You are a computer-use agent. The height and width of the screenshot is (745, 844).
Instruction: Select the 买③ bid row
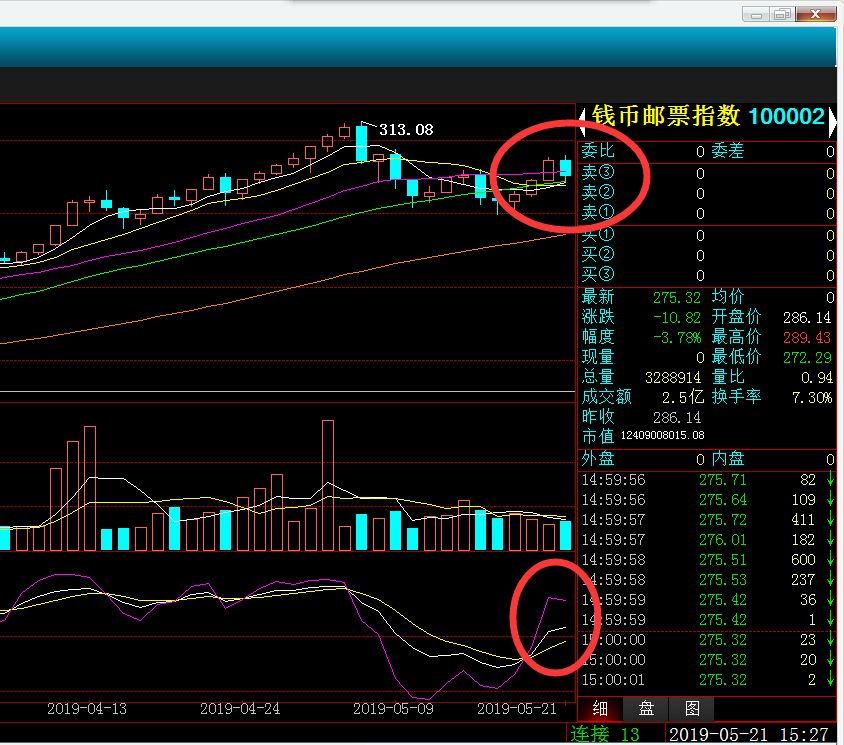point(707,275)
